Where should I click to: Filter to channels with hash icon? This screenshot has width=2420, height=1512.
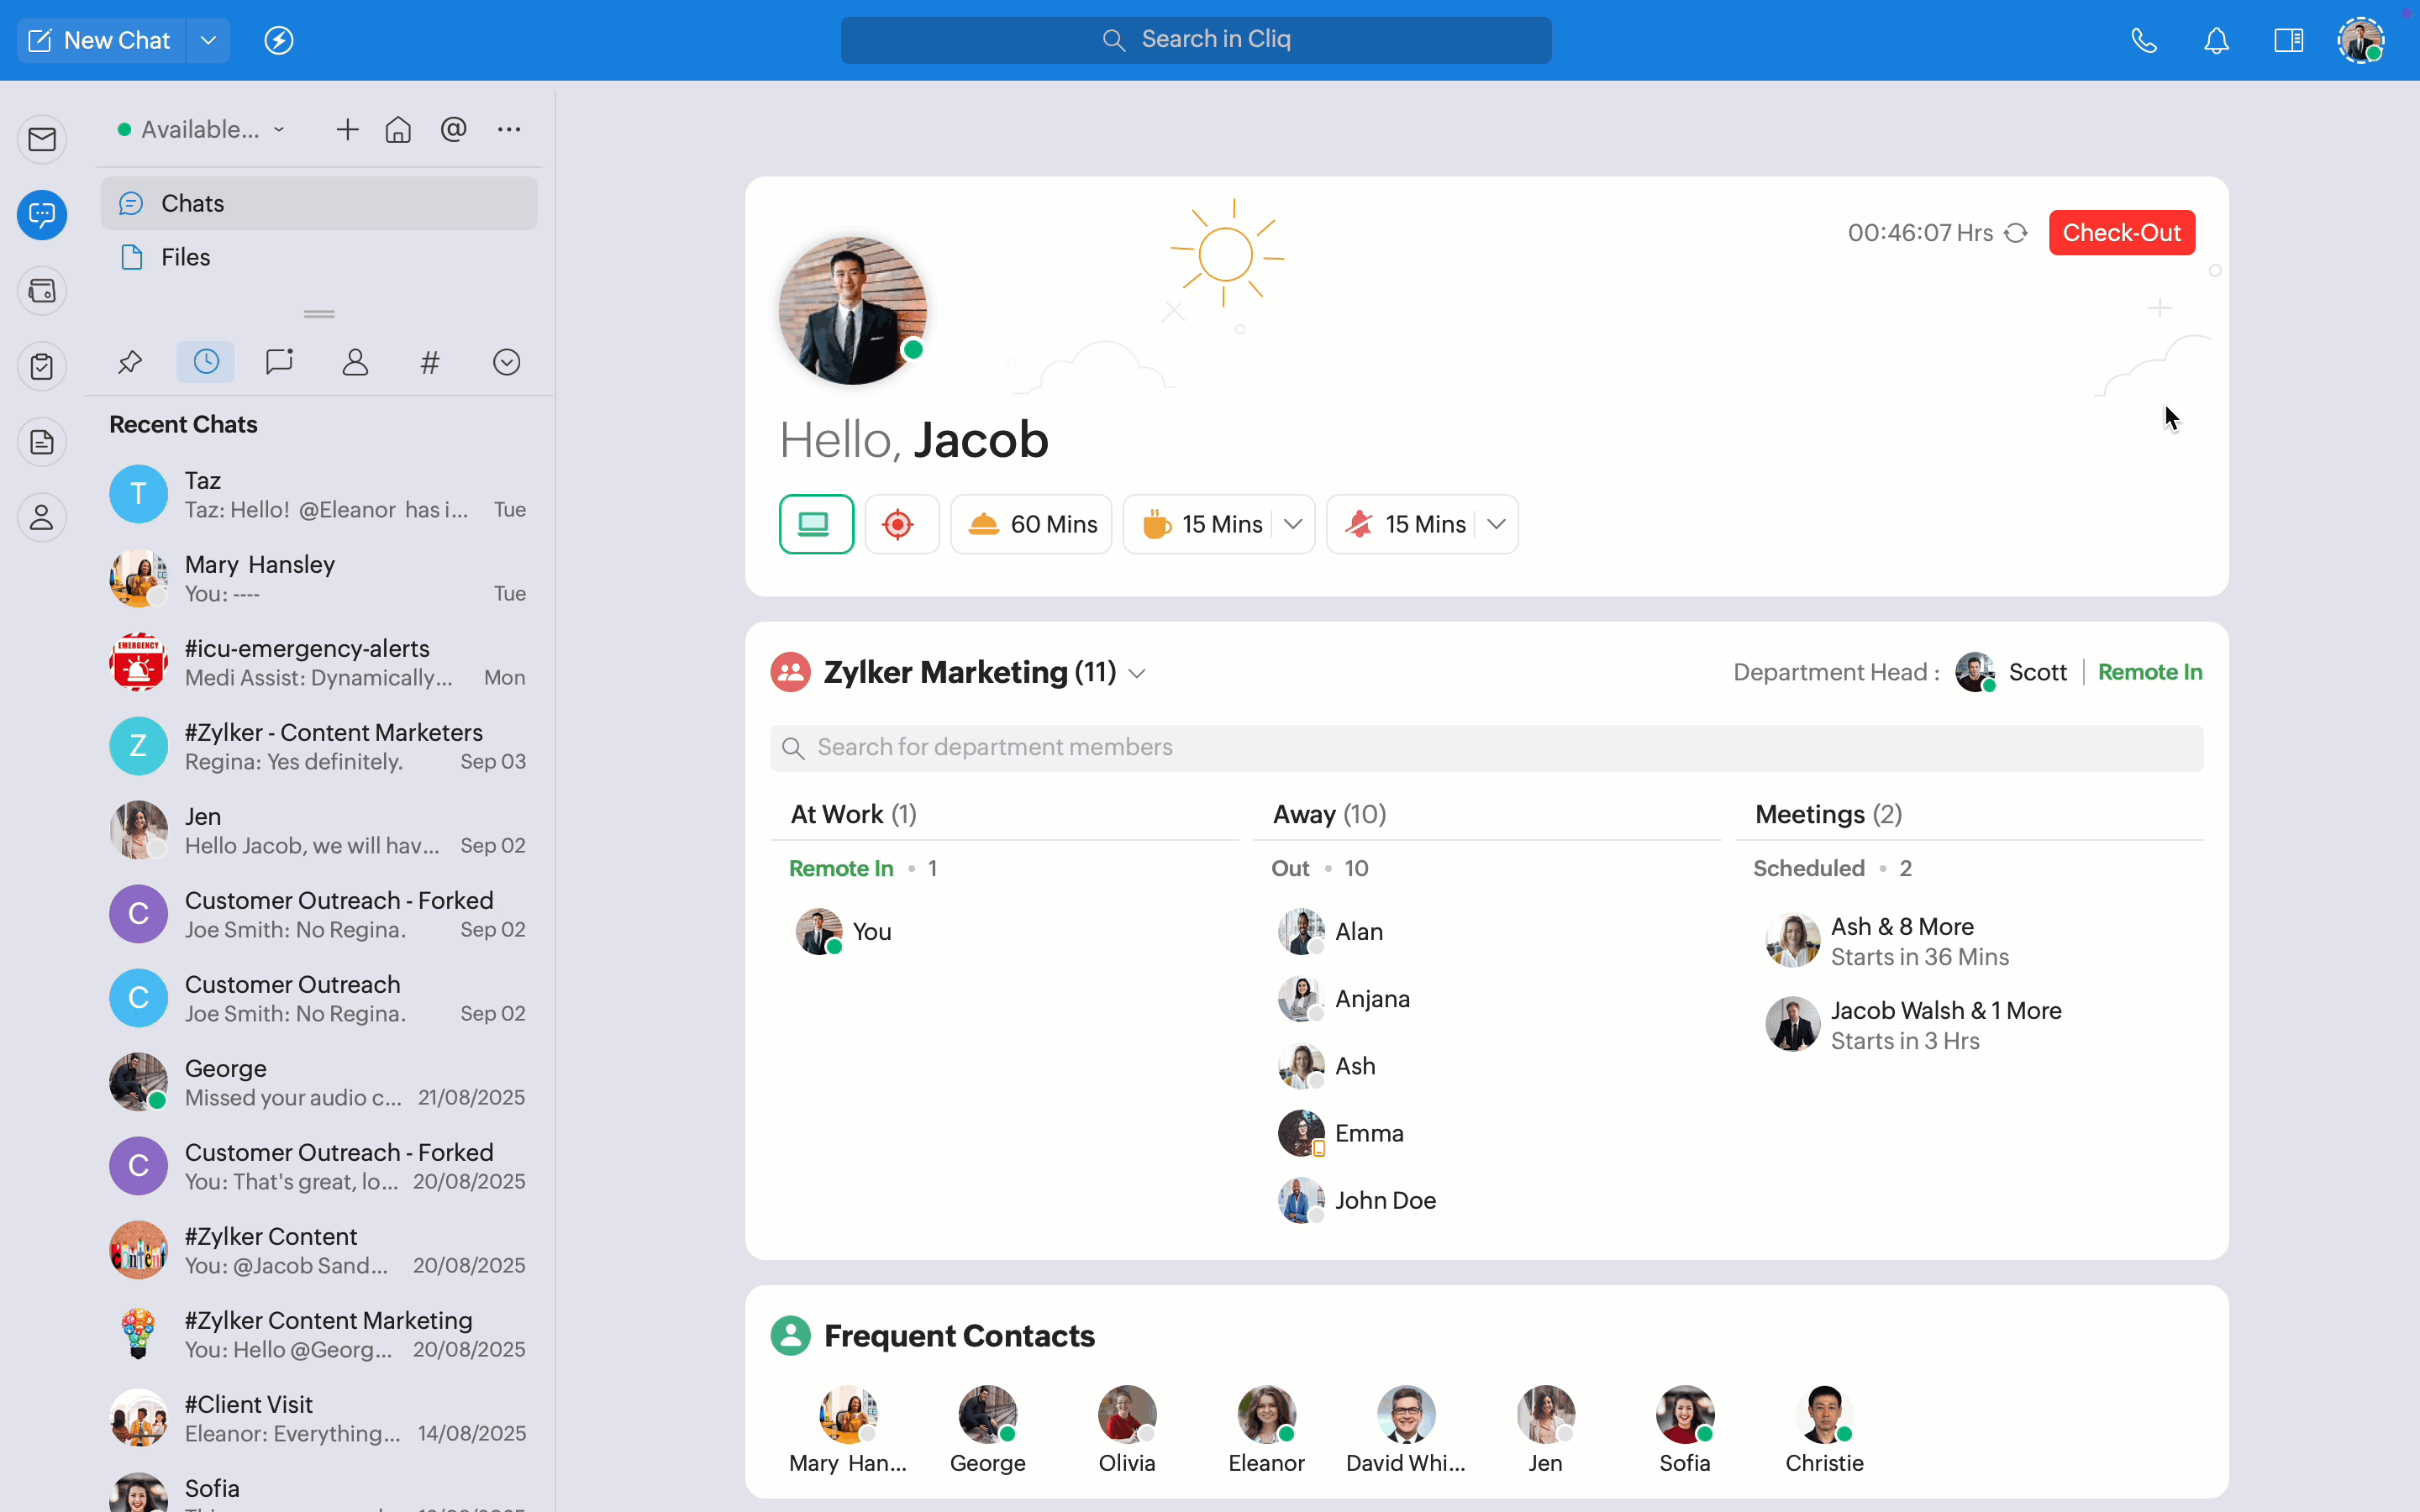[430, 362]
